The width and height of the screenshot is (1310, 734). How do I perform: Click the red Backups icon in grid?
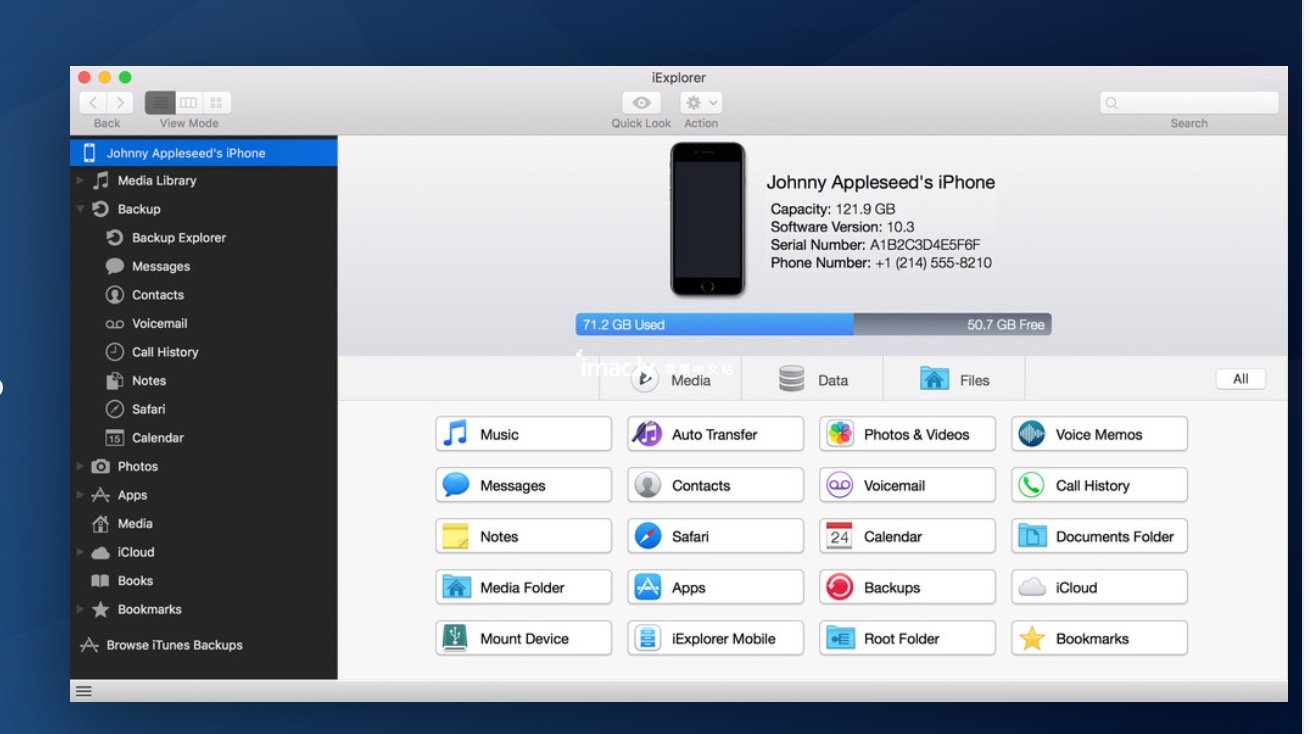pos(840,588)
